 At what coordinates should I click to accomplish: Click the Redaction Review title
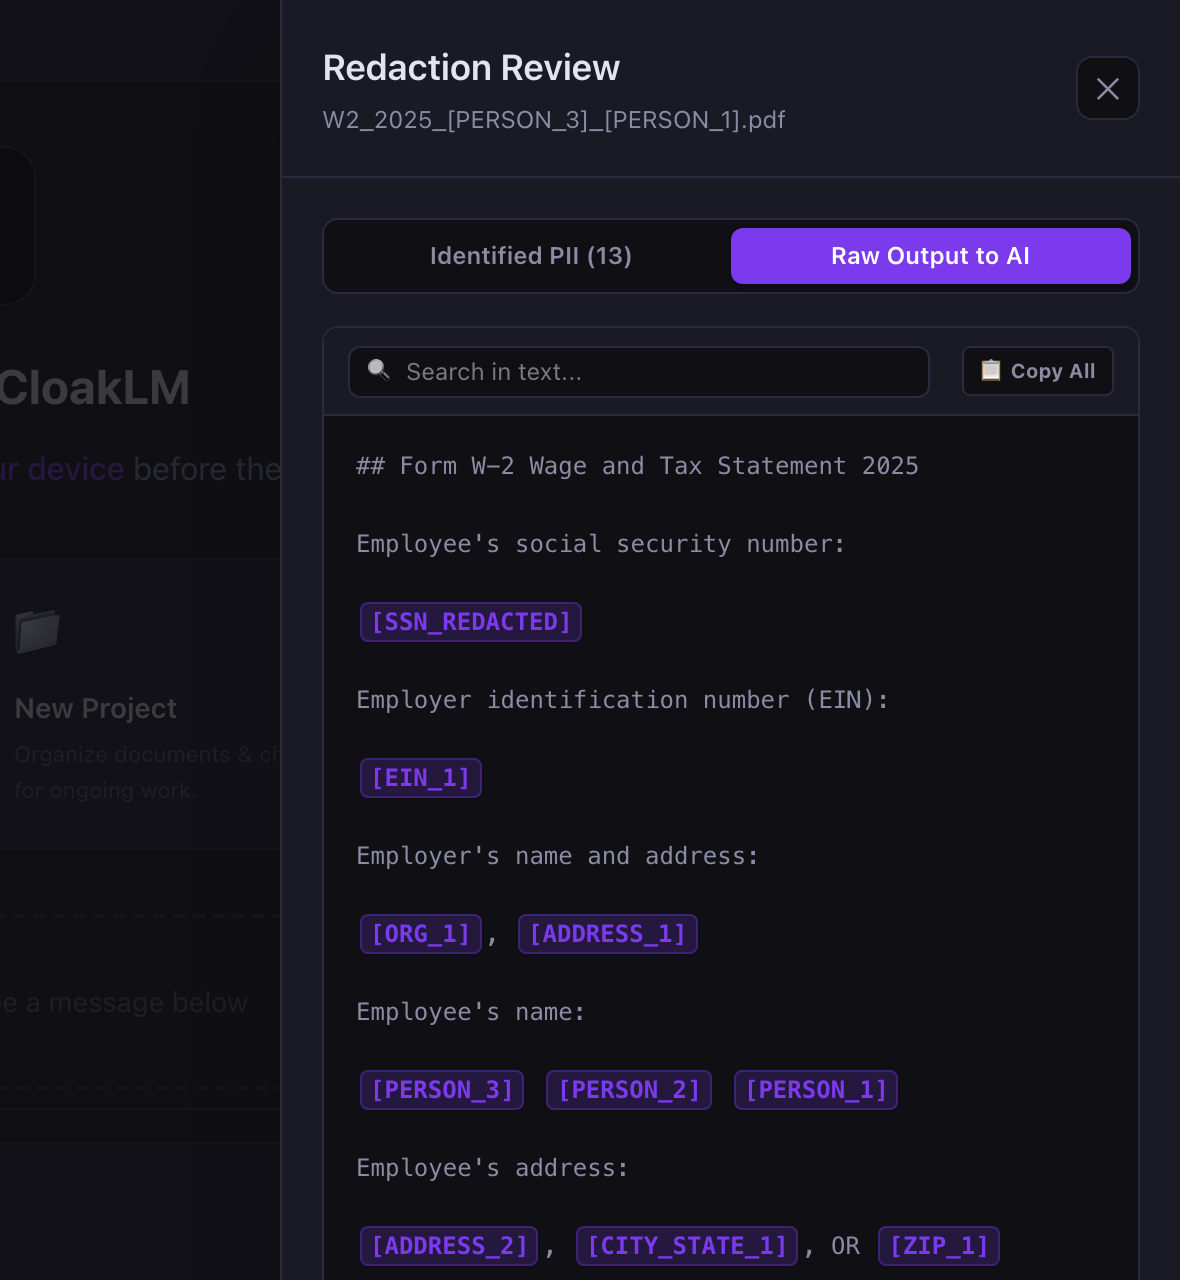pos(471,68)
